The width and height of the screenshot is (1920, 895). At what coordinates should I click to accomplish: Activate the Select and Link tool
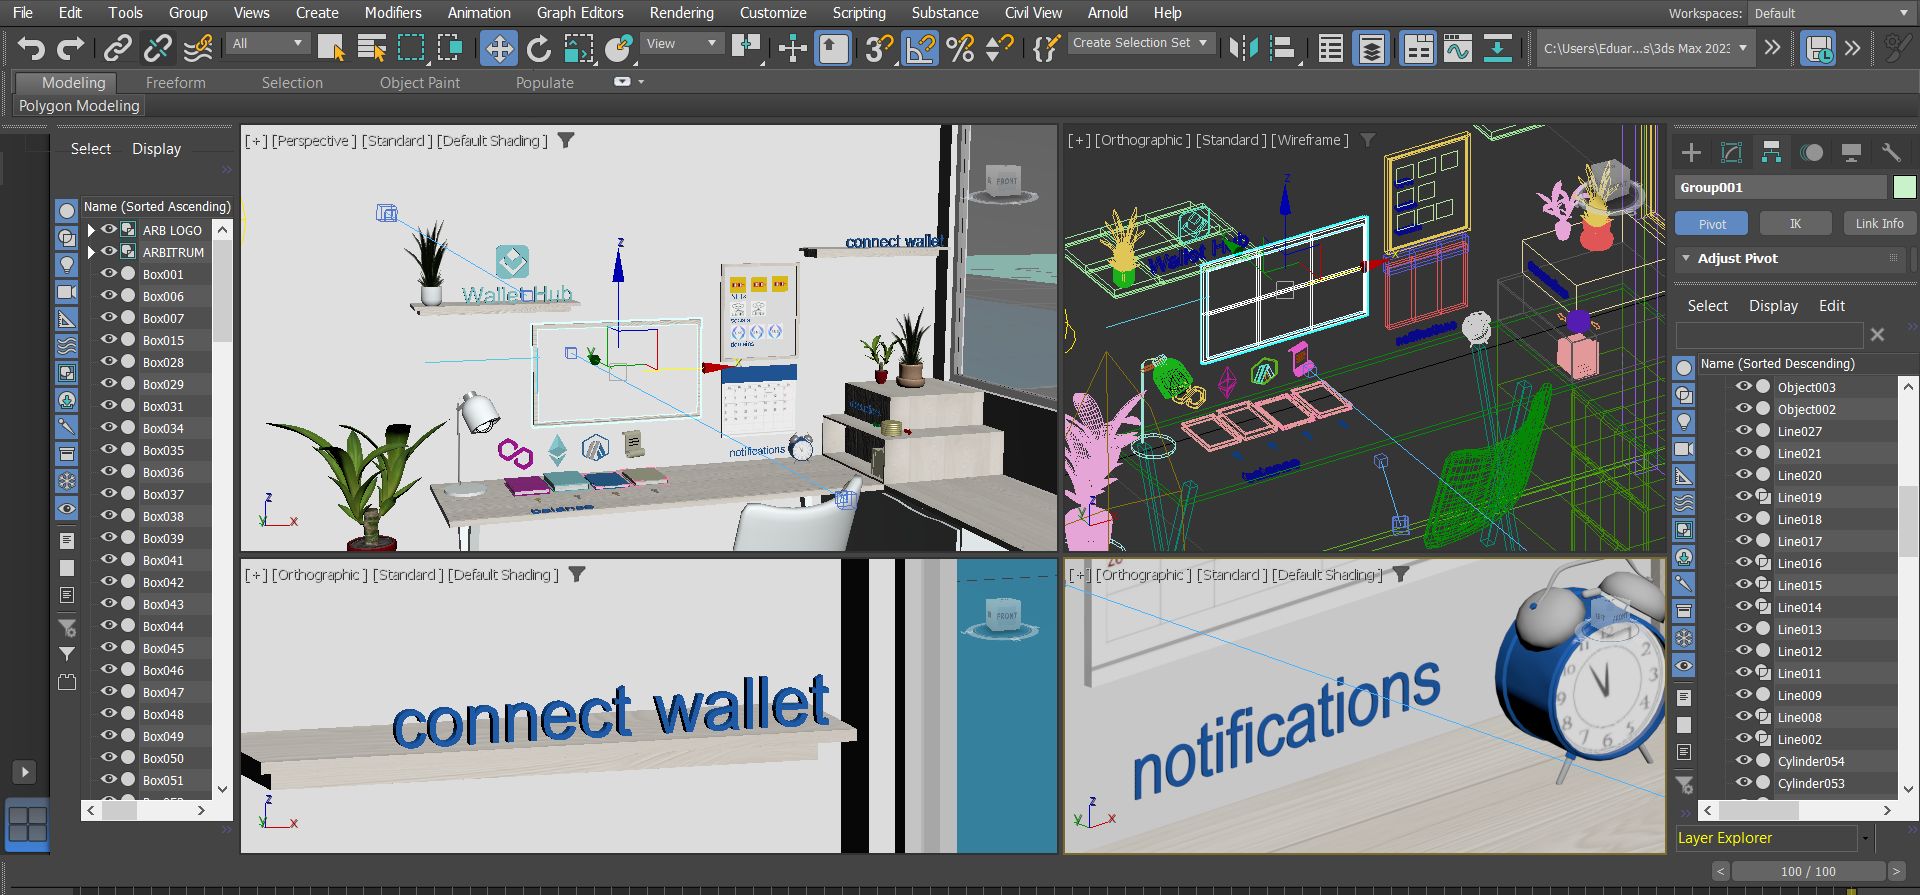[118, 47]
